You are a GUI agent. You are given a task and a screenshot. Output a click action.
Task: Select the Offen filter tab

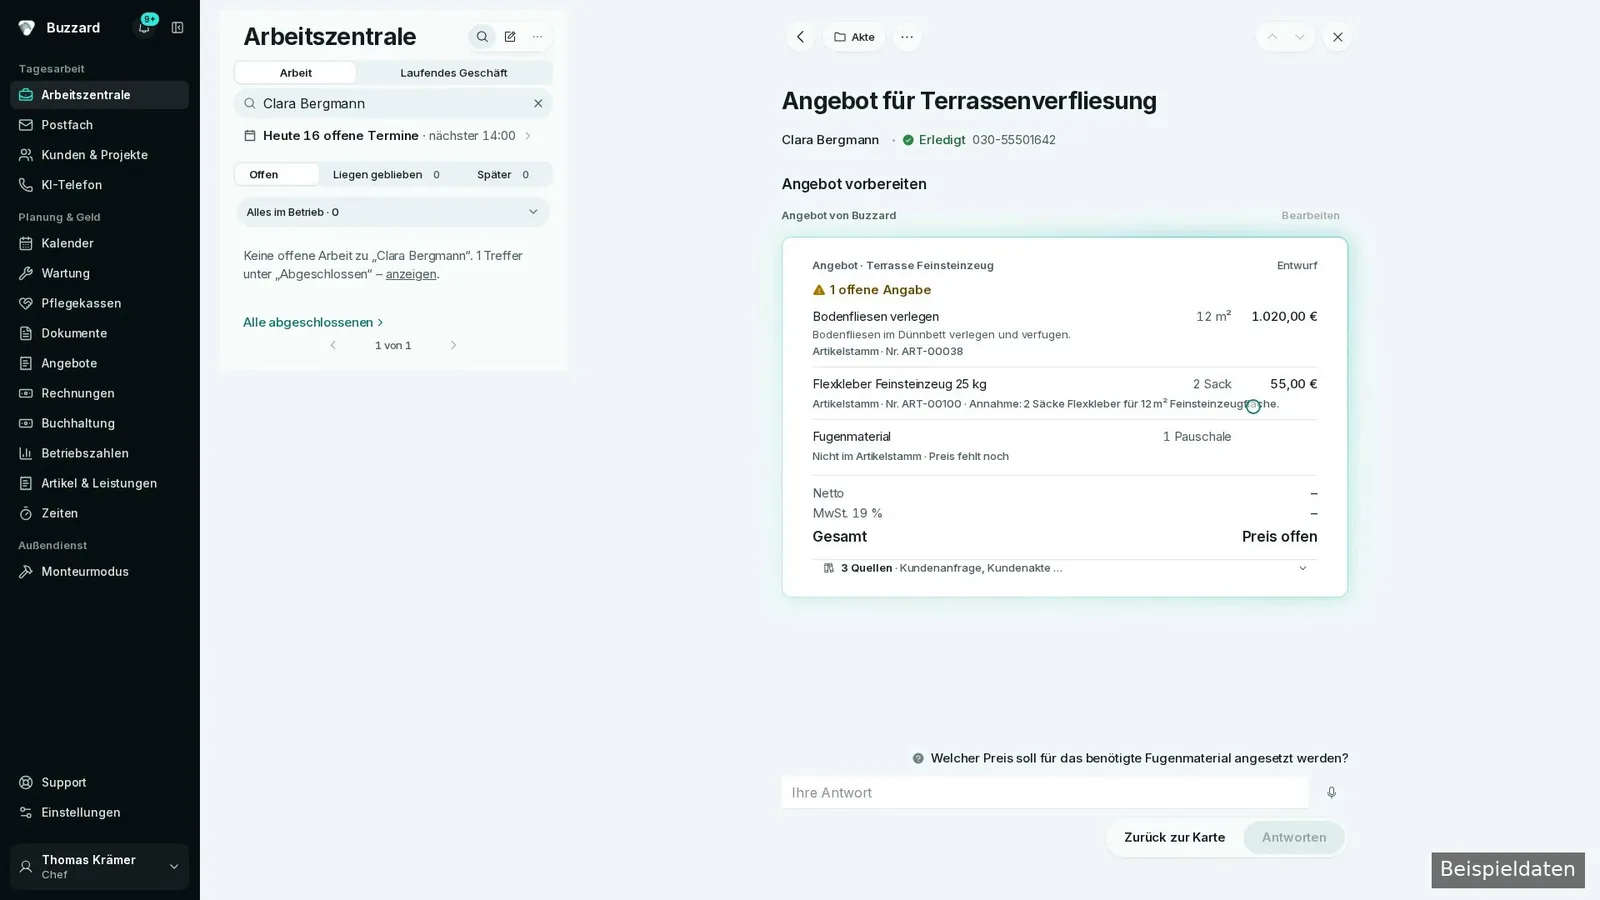277,174
